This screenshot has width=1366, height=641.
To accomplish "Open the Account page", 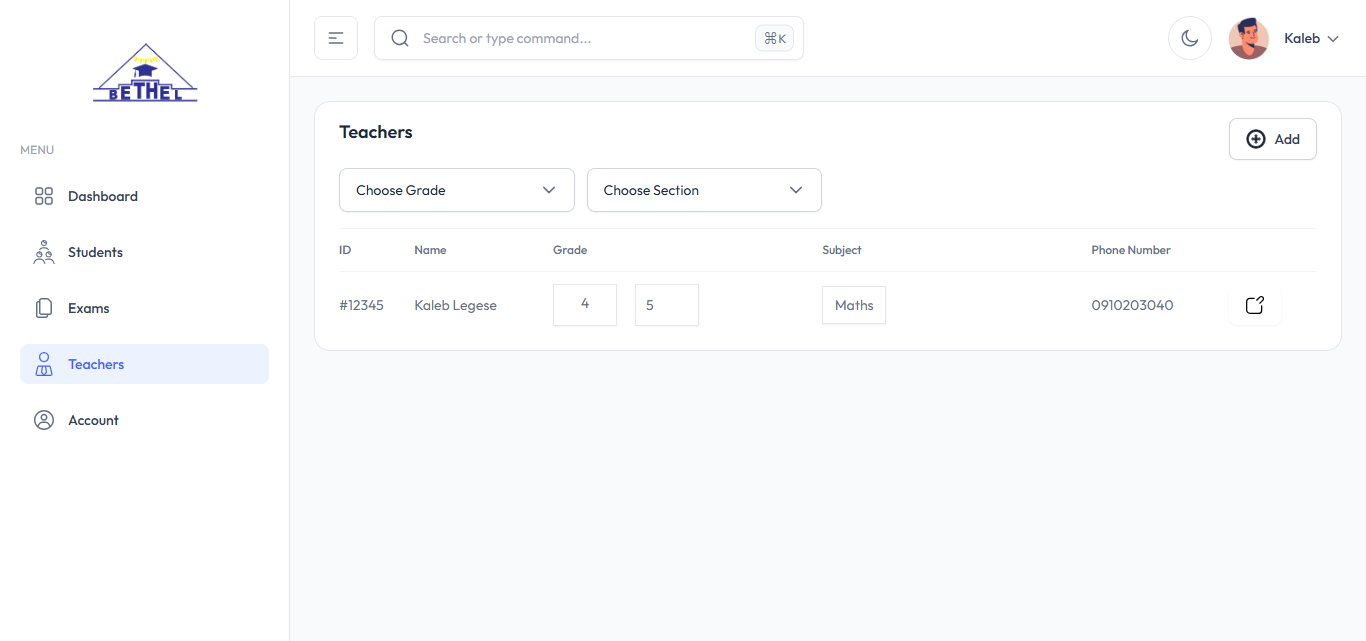I will pos(93,420).
